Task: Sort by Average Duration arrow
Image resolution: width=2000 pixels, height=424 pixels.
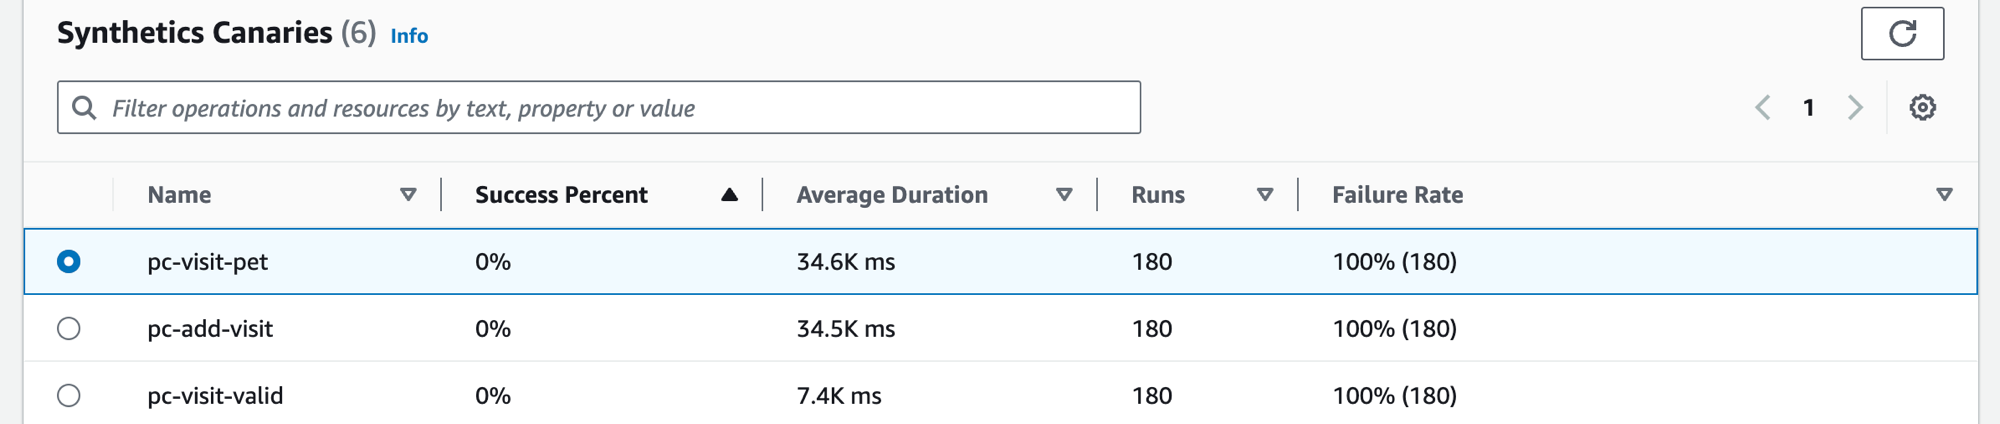Action: (x=1064, y=195)
